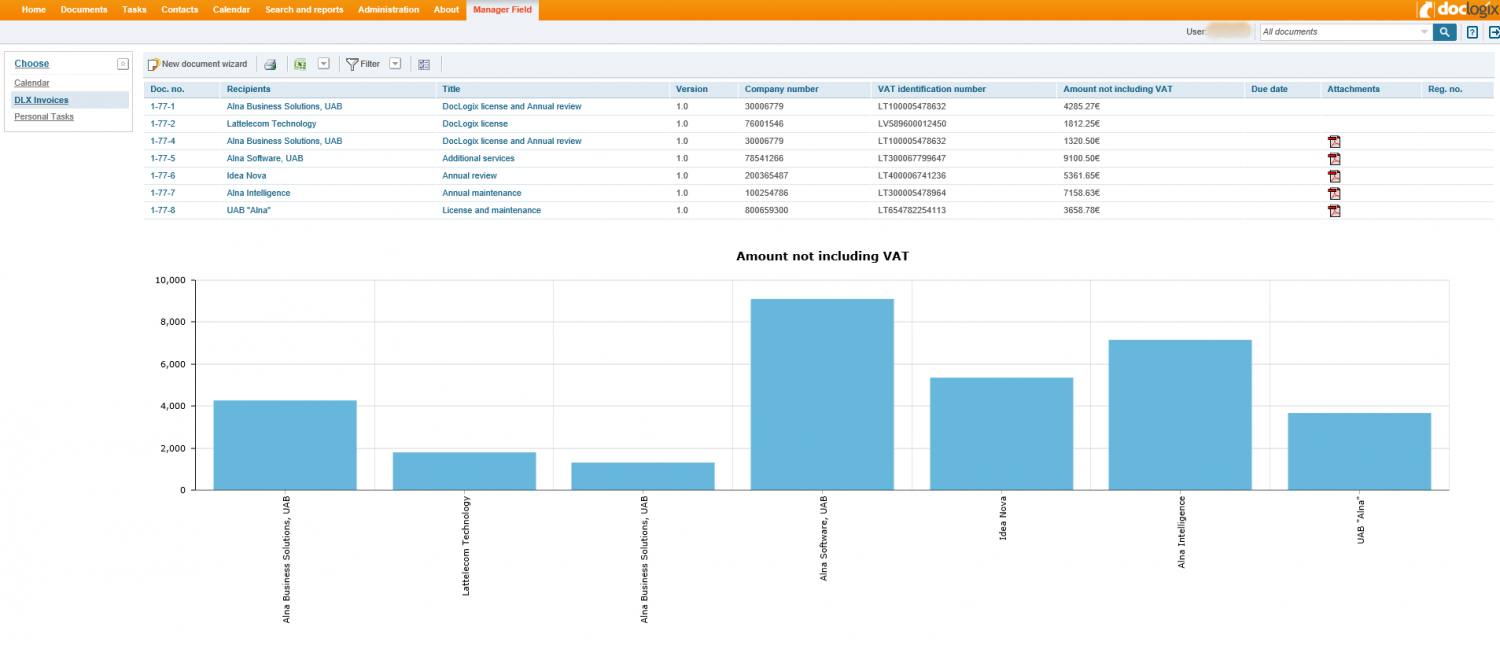
Task: Sort by the Reg. no. column header
Action: pos(1445,89)
